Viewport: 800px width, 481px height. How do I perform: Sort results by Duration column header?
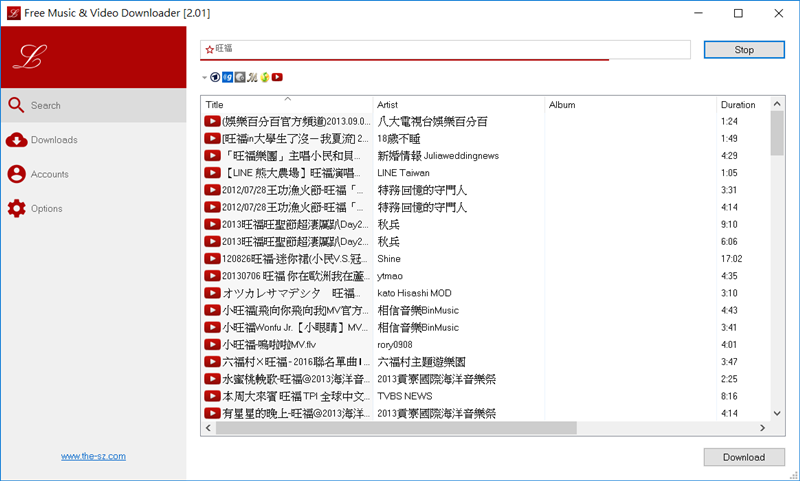pyautogui.click(x=738, y=105)
